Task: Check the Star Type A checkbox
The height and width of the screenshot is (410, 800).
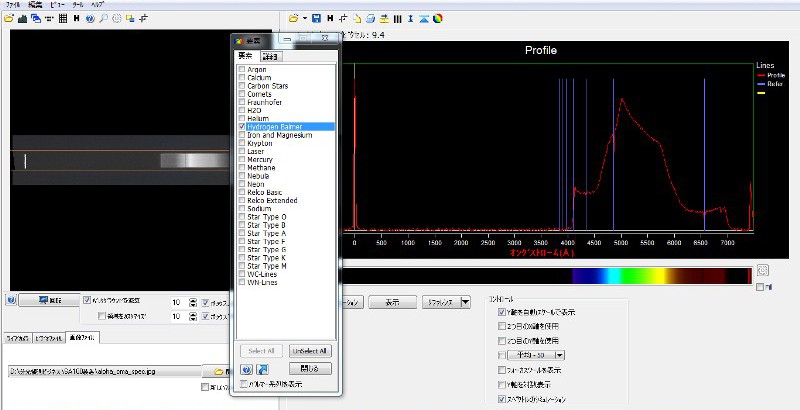Action: click(241, 232)
